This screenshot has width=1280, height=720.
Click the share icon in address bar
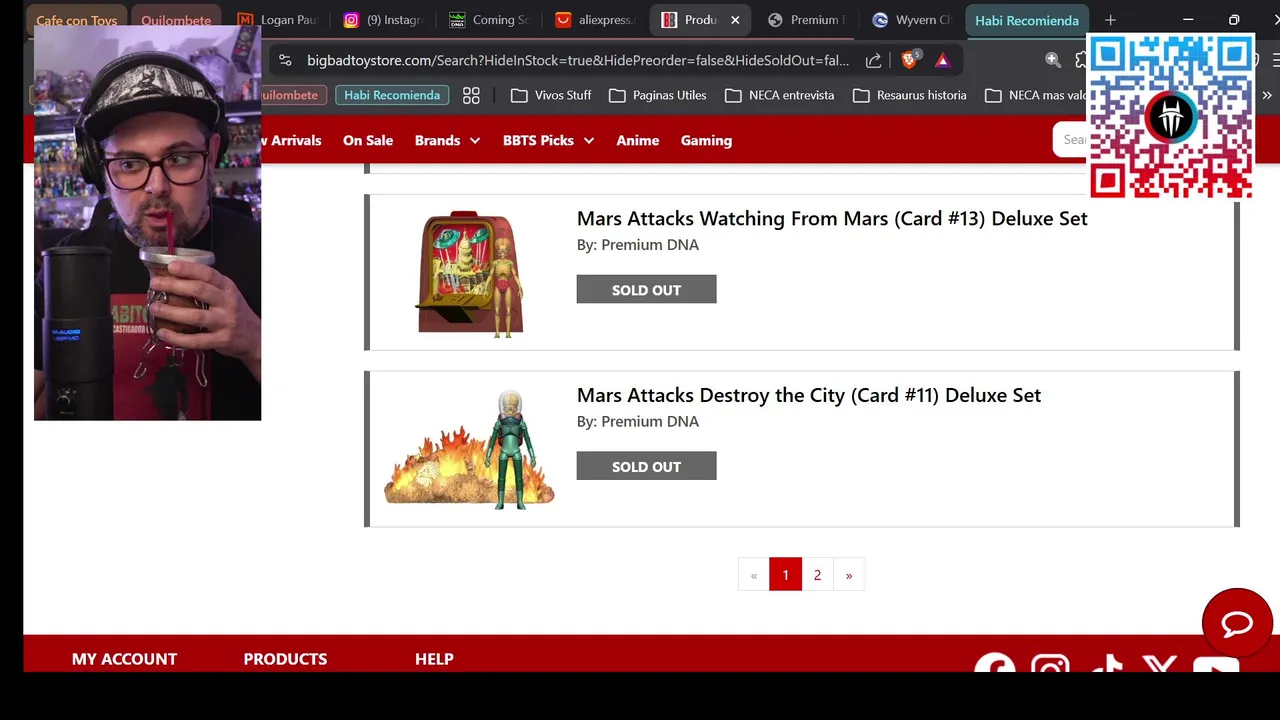coord(873,60)
